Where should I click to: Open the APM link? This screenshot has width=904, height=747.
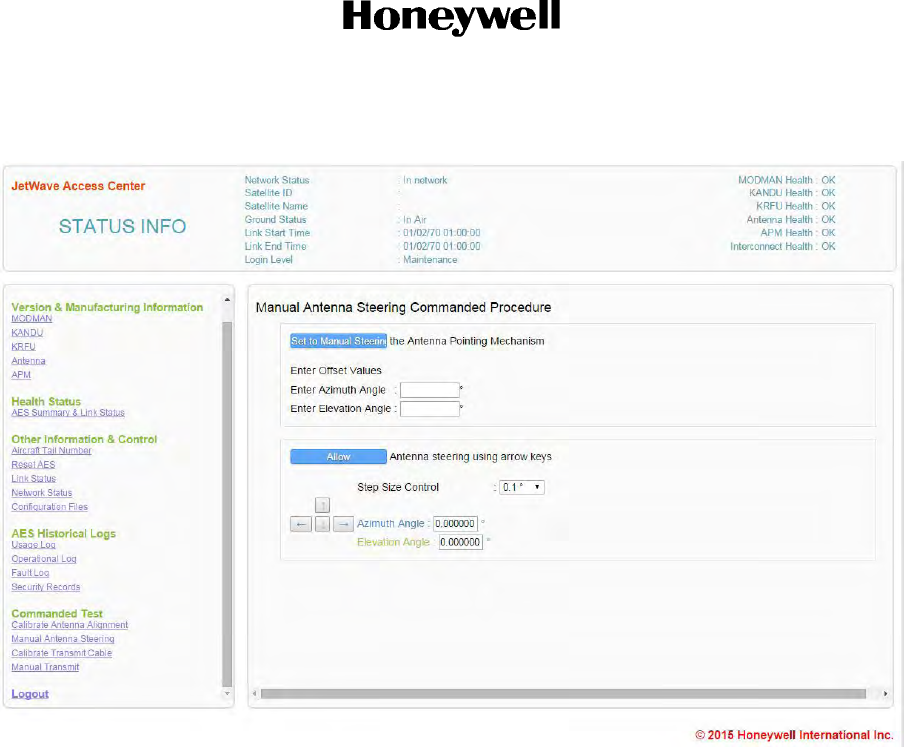pos(21,375)
